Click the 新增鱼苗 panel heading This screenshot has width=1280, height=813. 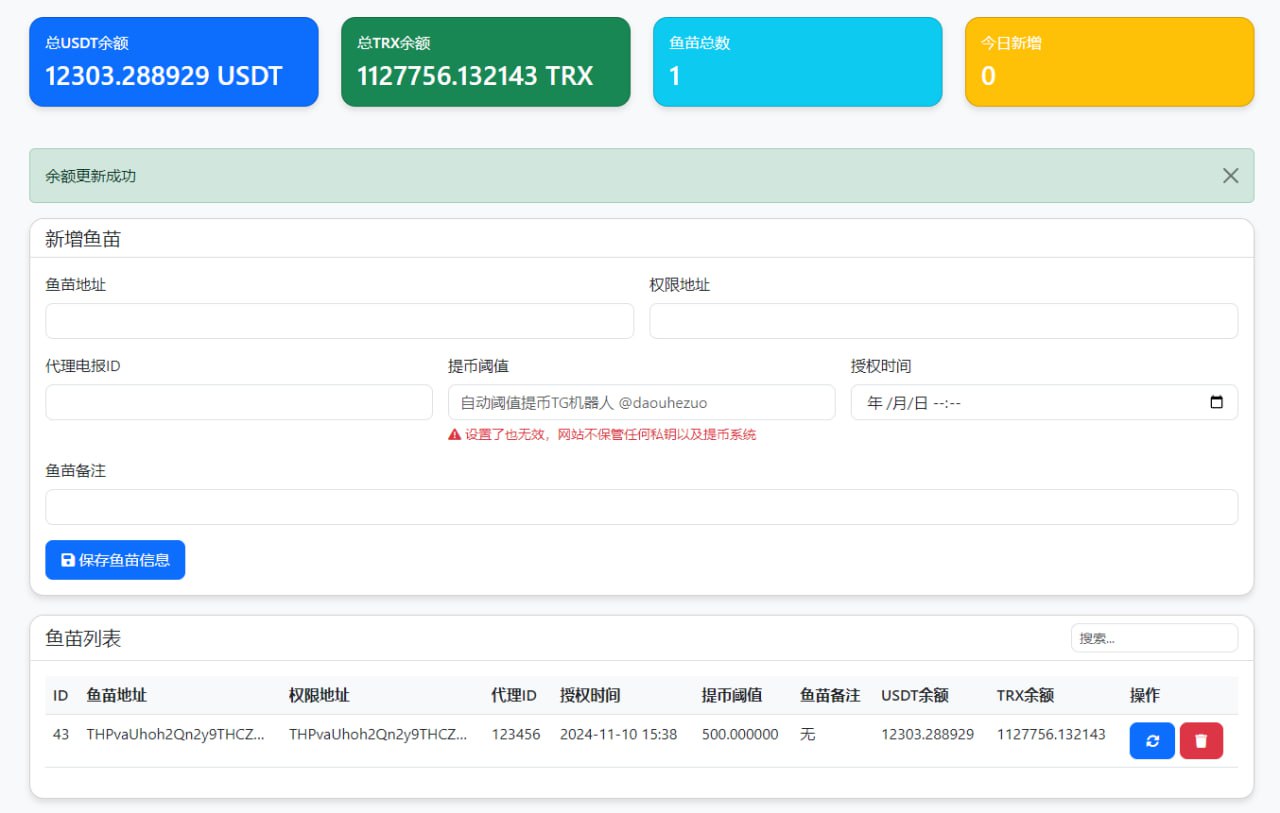tap(83, 239)
